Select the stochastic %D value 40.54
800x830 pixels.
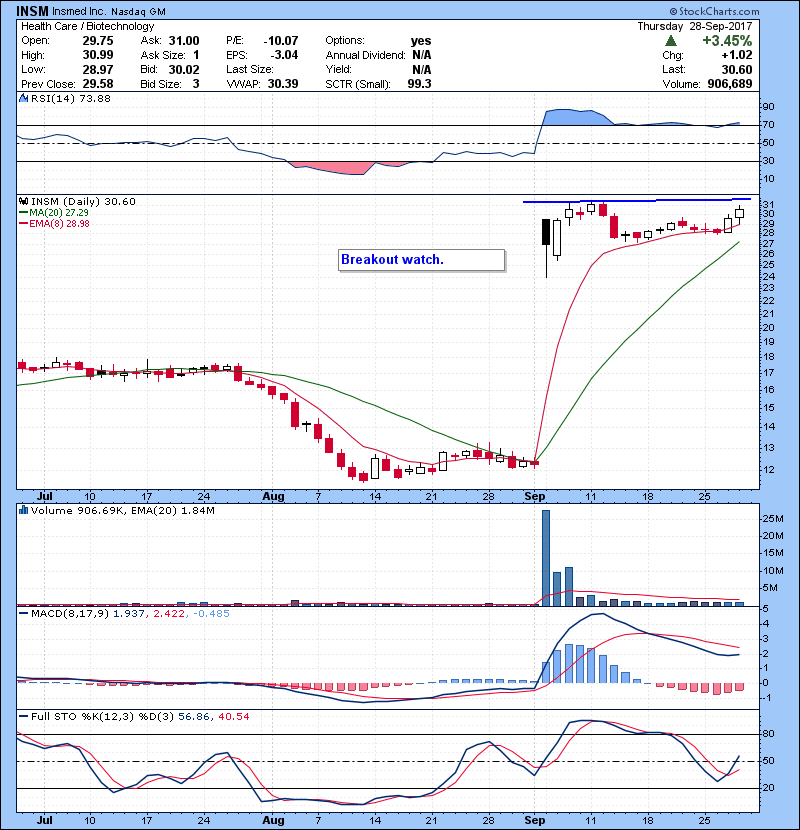234,717
